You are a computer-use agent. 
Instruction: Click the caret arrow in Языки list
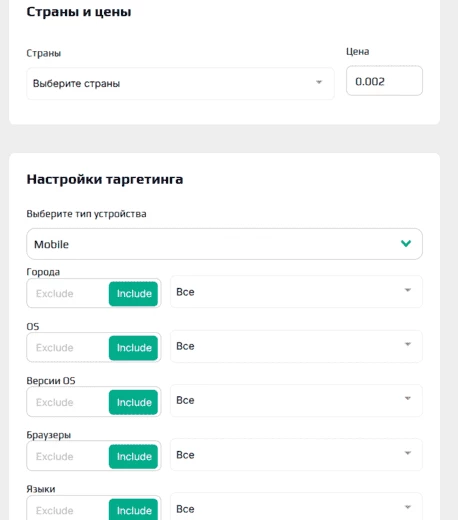click(407, 507)
